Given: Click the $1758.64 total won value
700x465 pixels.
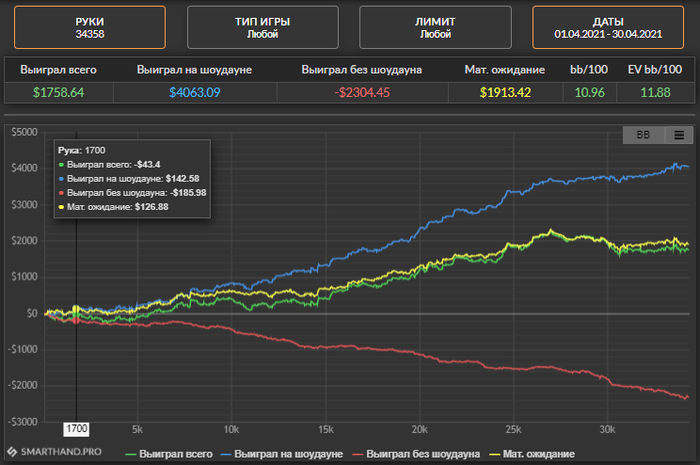Looking at the screenshot, I should click(x=58, y=92).
